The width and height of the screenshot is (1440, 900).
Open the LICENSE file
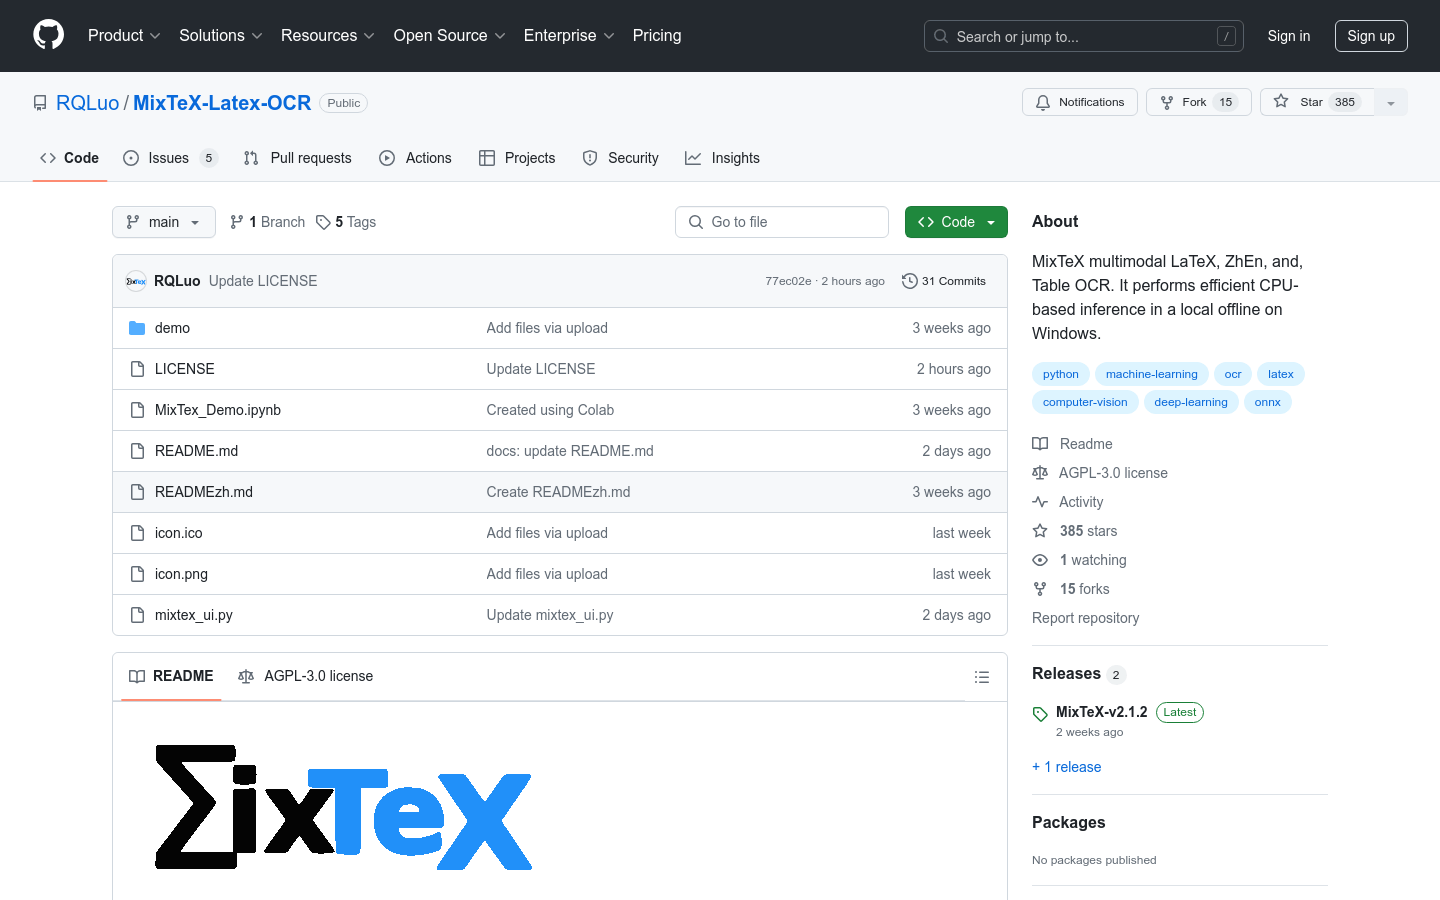click(185, 369)
